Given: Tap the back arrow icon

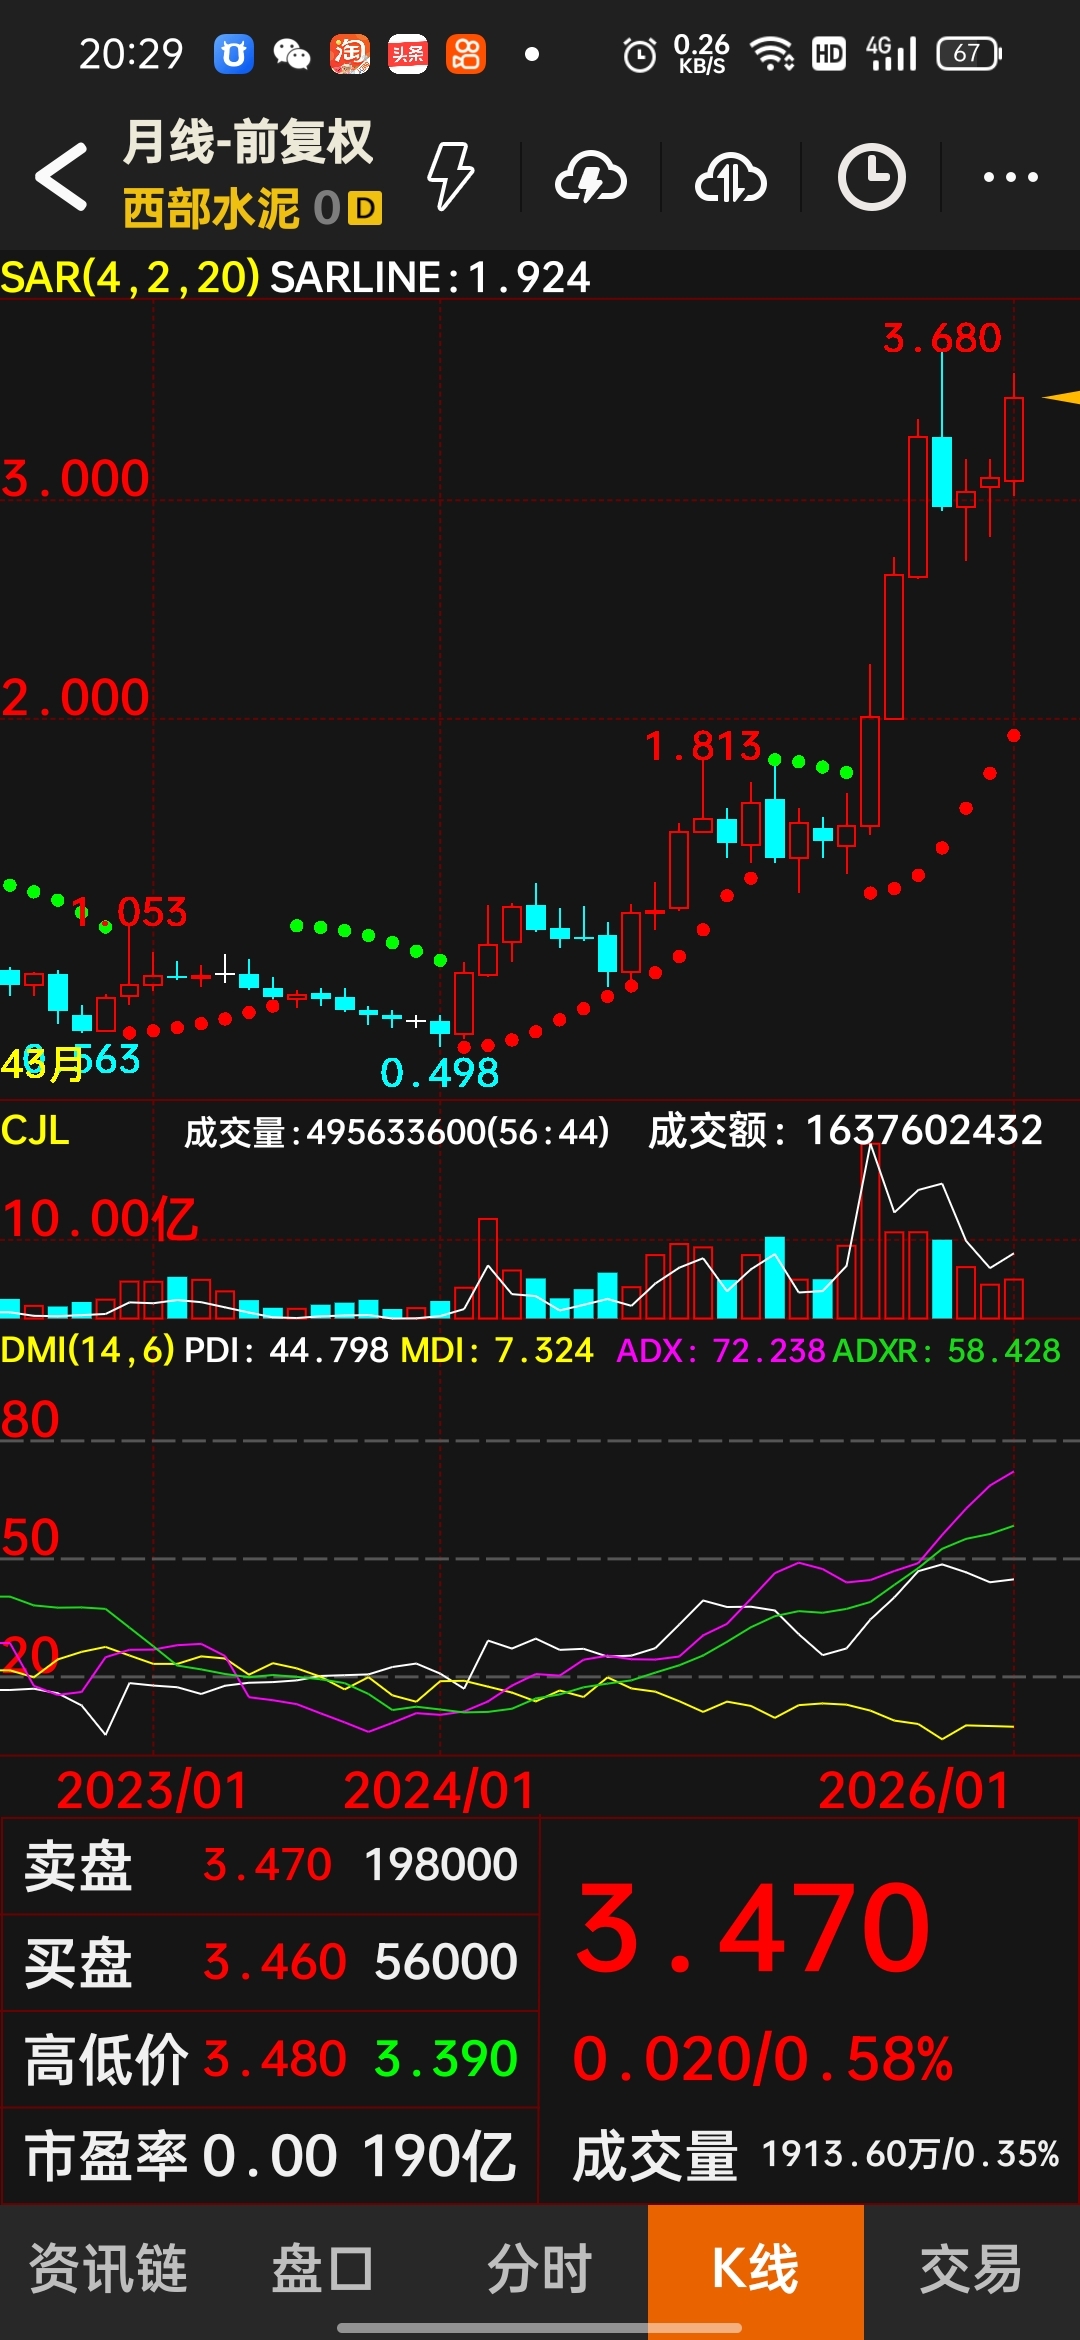Looking at the screenshot, I should [x=62, y=176].
